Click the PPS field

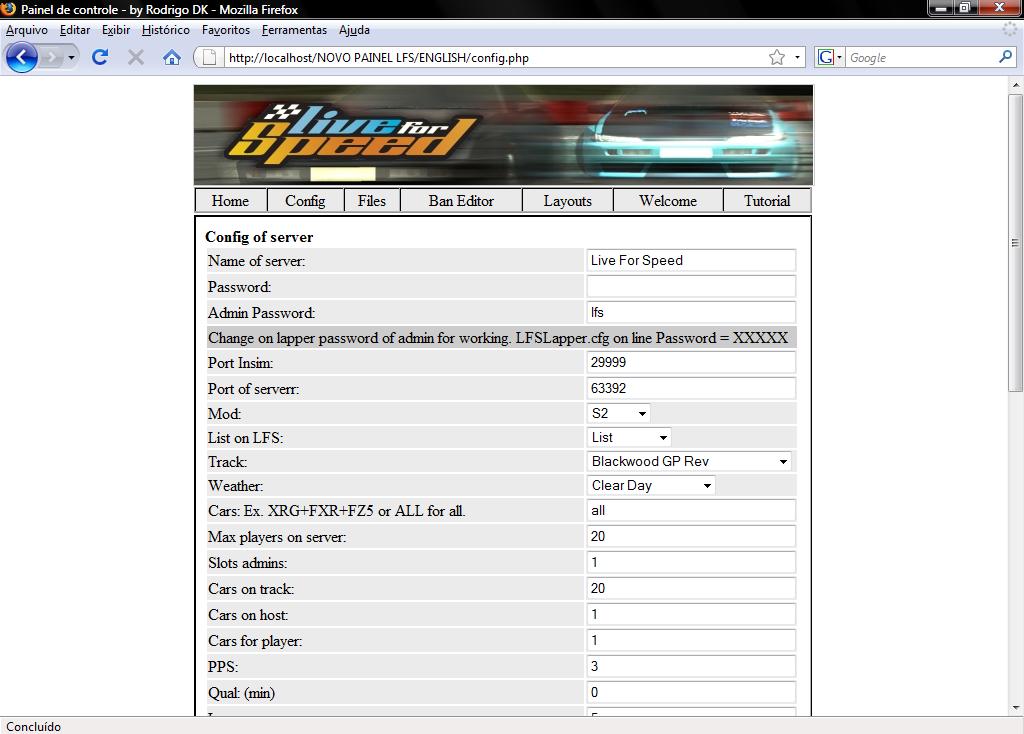(691, 666)
